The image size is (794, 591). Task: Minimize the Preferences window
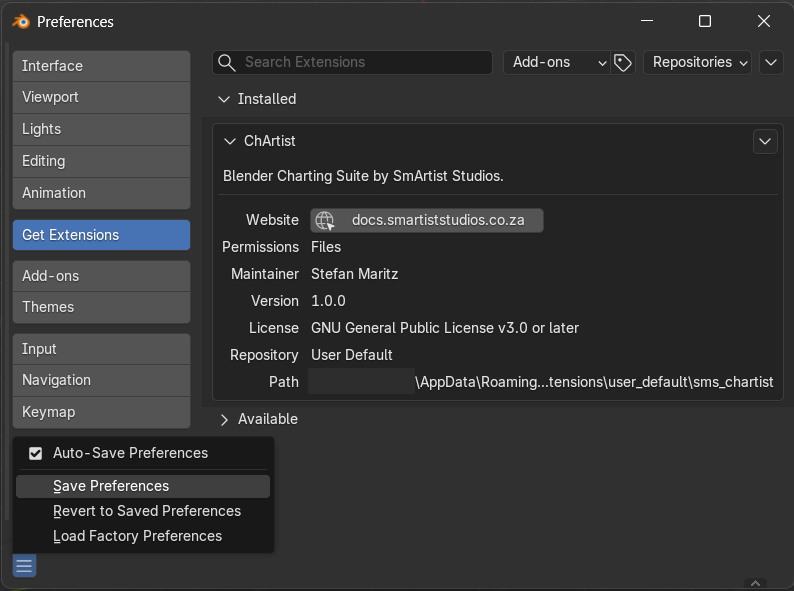(x=647, y=21)
